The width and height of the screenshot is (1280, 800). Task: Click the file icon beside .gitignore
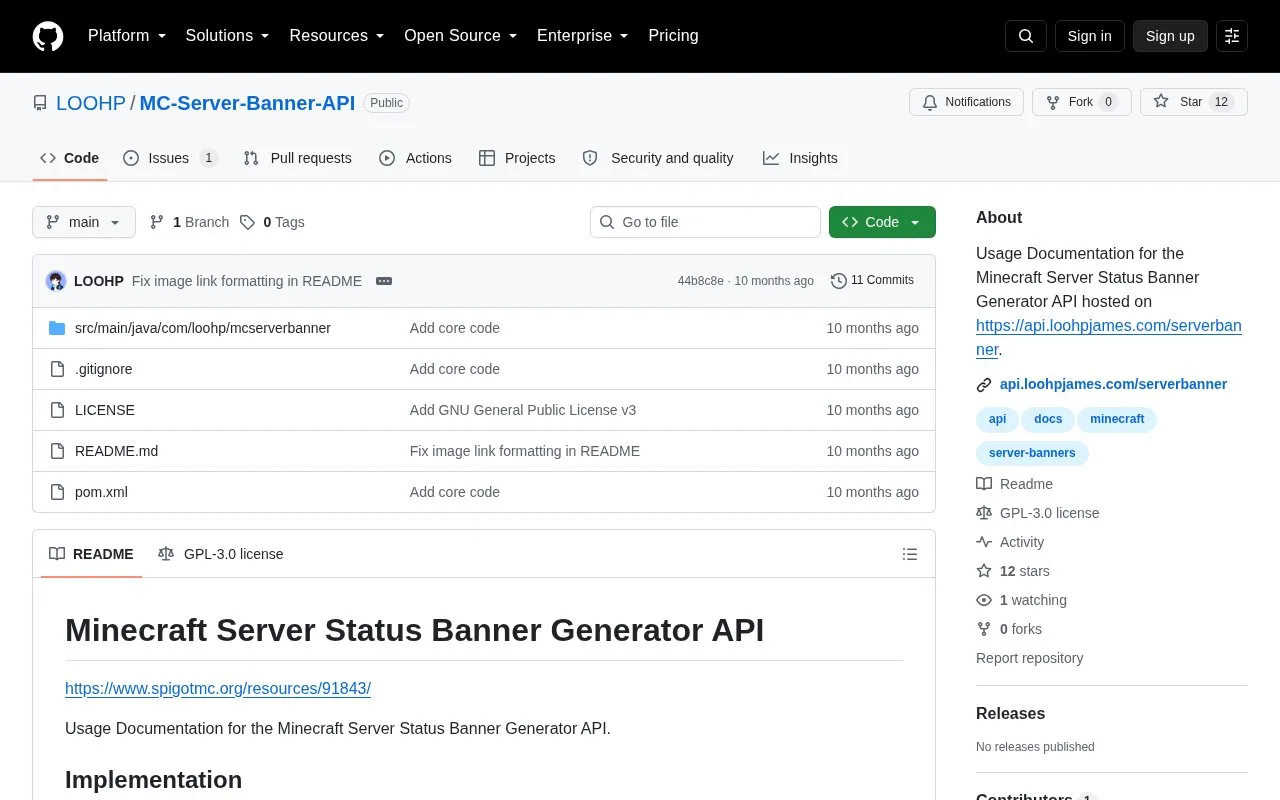coord(57,369)
